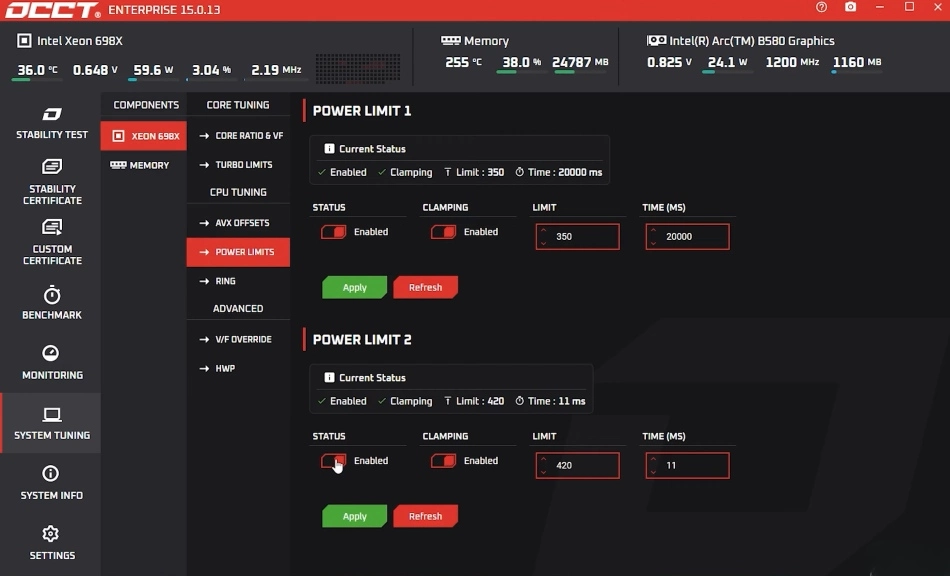Screen dimensions: 950x576
Task: Click the help question mark icon
Action: (x=821, y=7)
